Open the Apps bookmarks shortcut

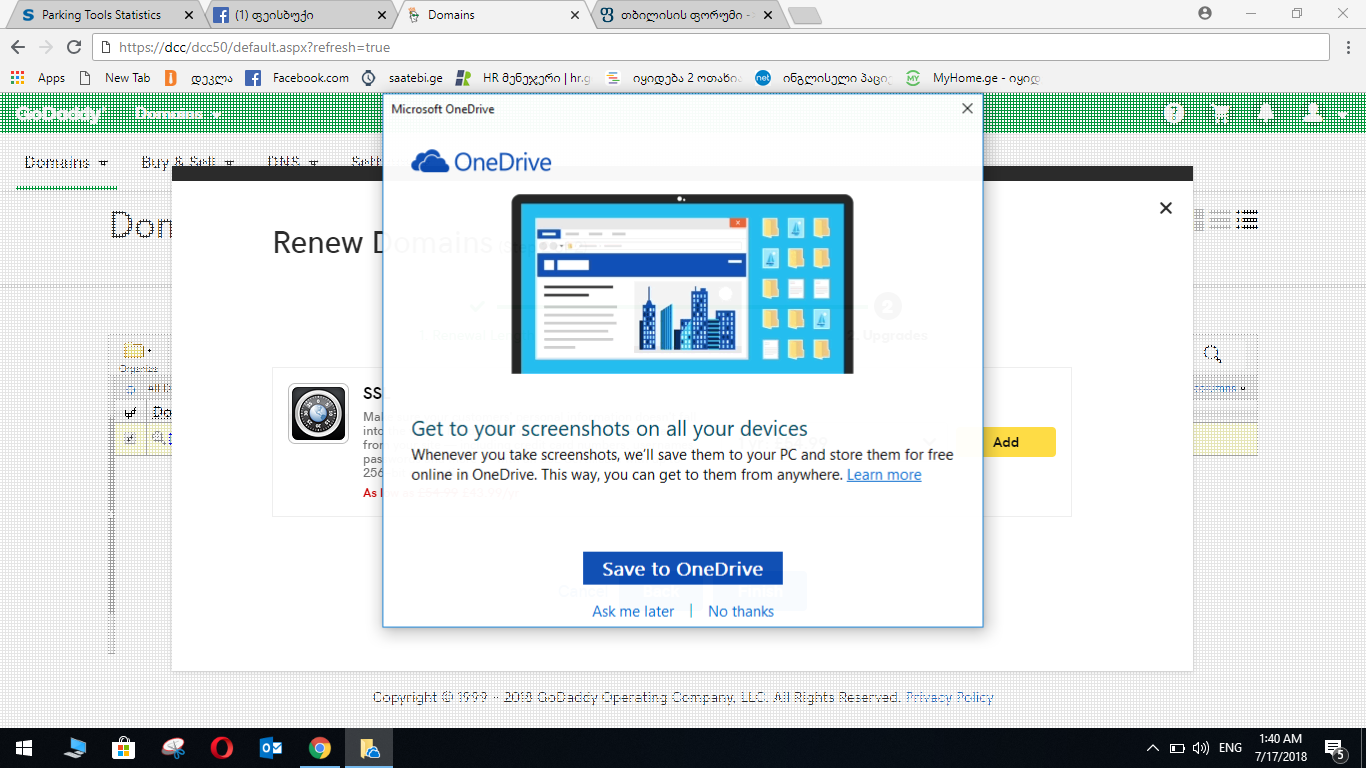pyautogui.click(x=38, y=77)
